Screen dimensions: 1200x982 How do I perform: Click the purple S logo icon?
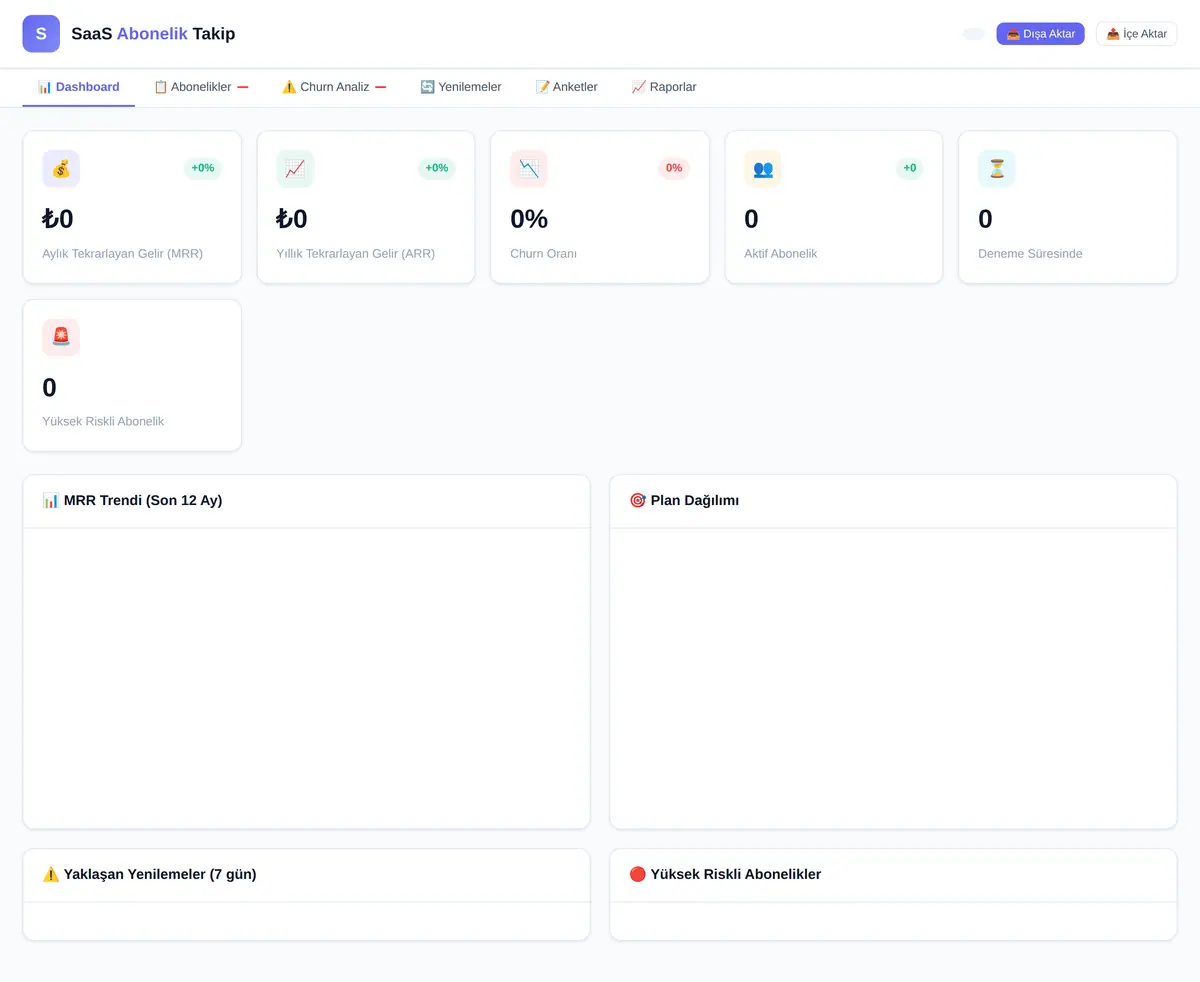coord(41,34)
